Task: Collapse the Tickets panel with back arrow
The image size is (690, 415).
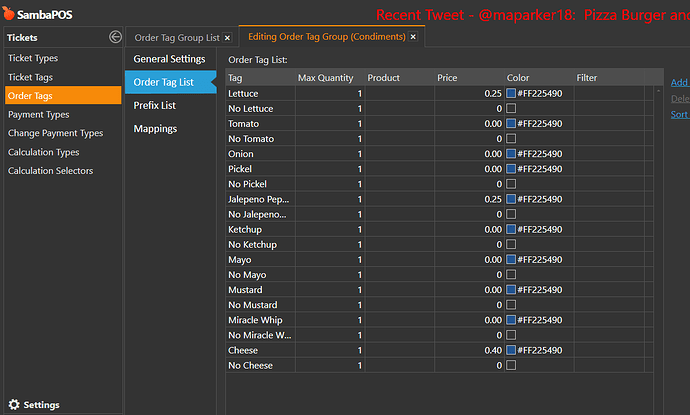Action: pyautogui.click(x=115, y=37)
